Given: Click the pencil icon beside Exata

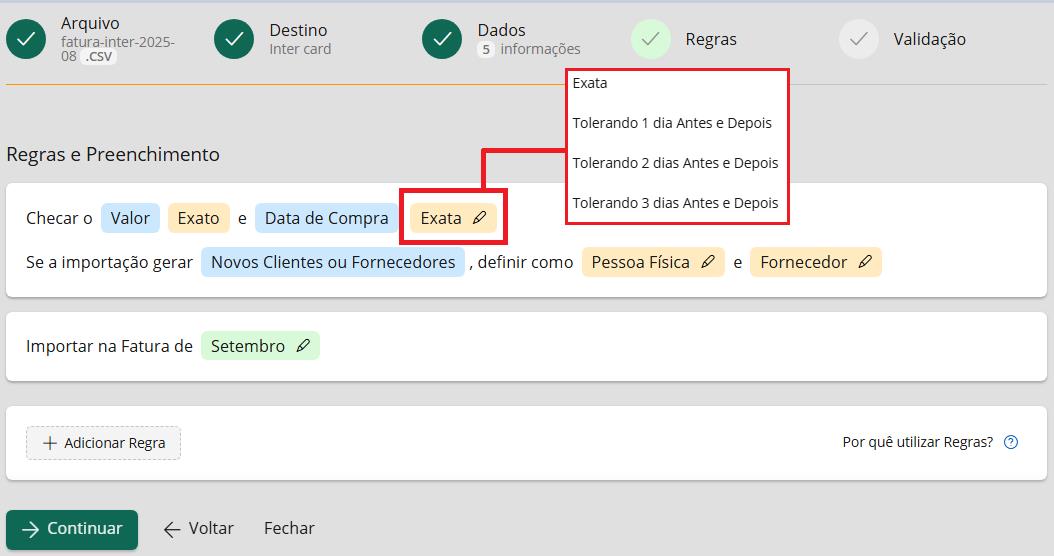Looking at the screenshot, I should tap(479, 218).
